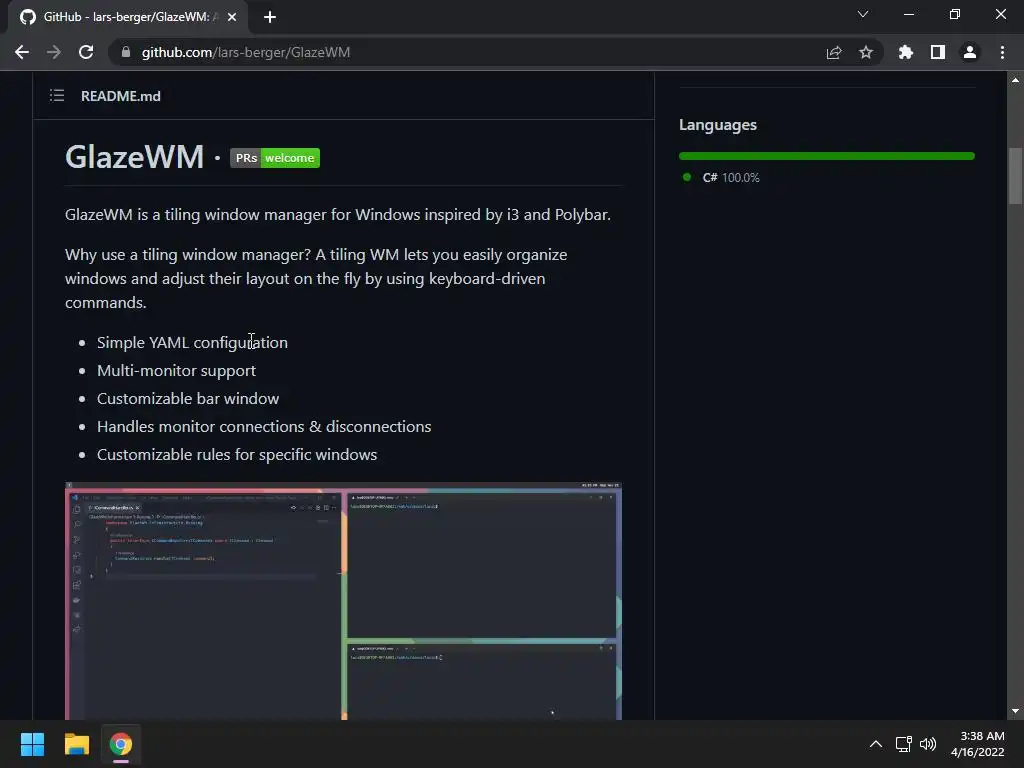Open the tab search dropdown arrow
This screenshot has width=1024, height=768.
863,14
